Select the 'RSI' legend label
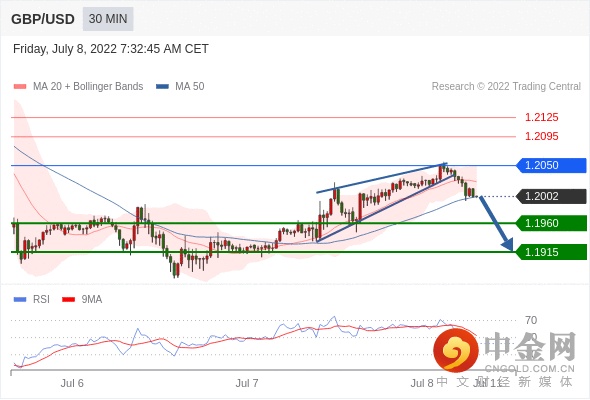Screen dimensions: 590x400 [x=41, y=300]
